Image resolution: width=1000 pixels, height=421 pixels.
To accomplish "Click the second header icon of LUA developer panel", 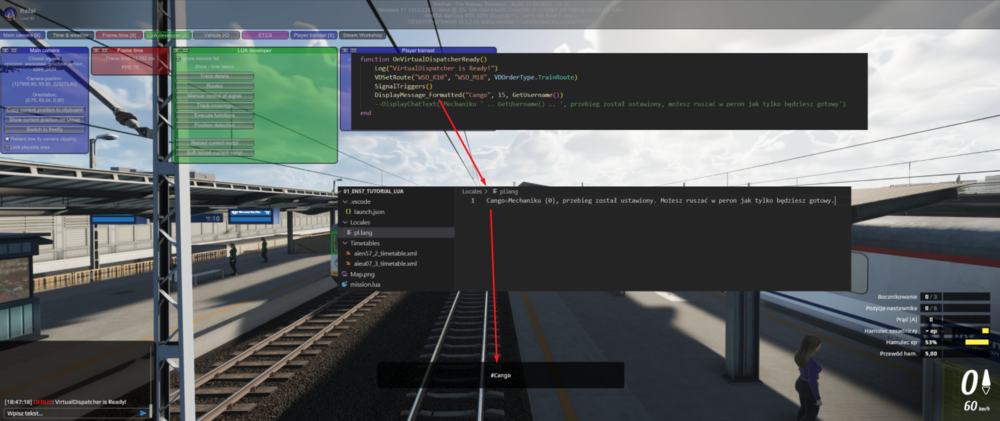I will (184, 50).
